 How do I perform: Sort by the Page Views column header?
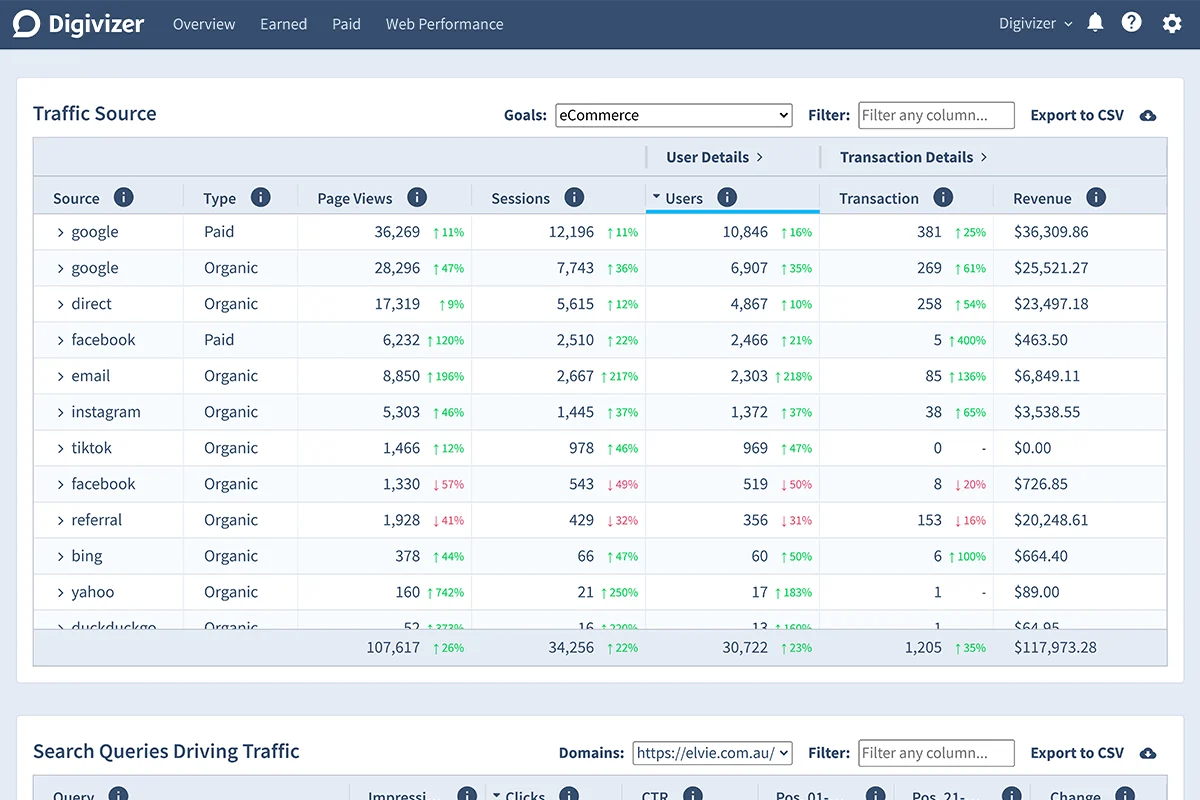[355, 198]
